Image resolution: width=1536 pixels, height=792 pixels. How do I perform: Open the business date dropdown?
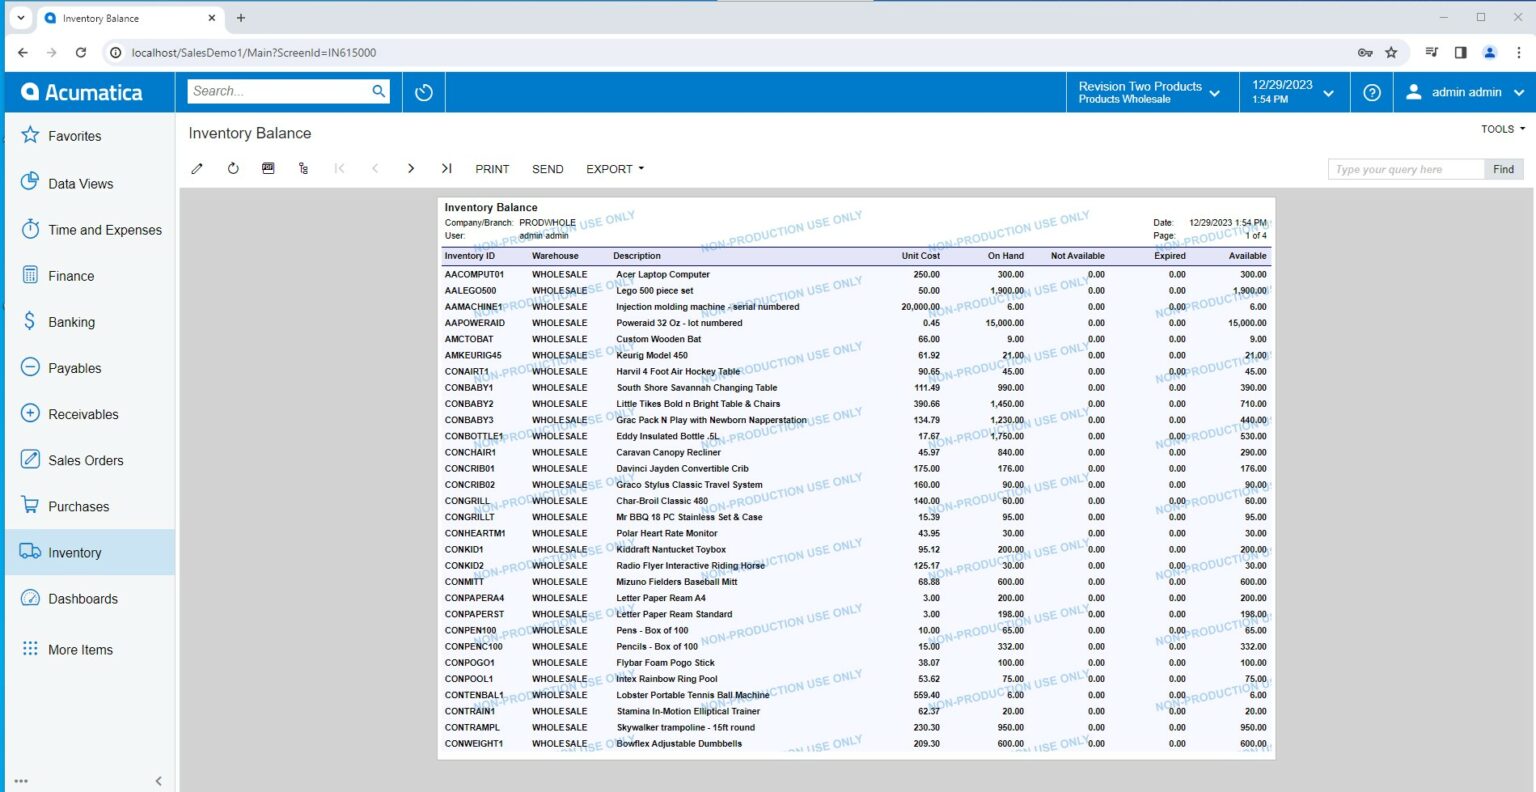(x=1292, y=92)
